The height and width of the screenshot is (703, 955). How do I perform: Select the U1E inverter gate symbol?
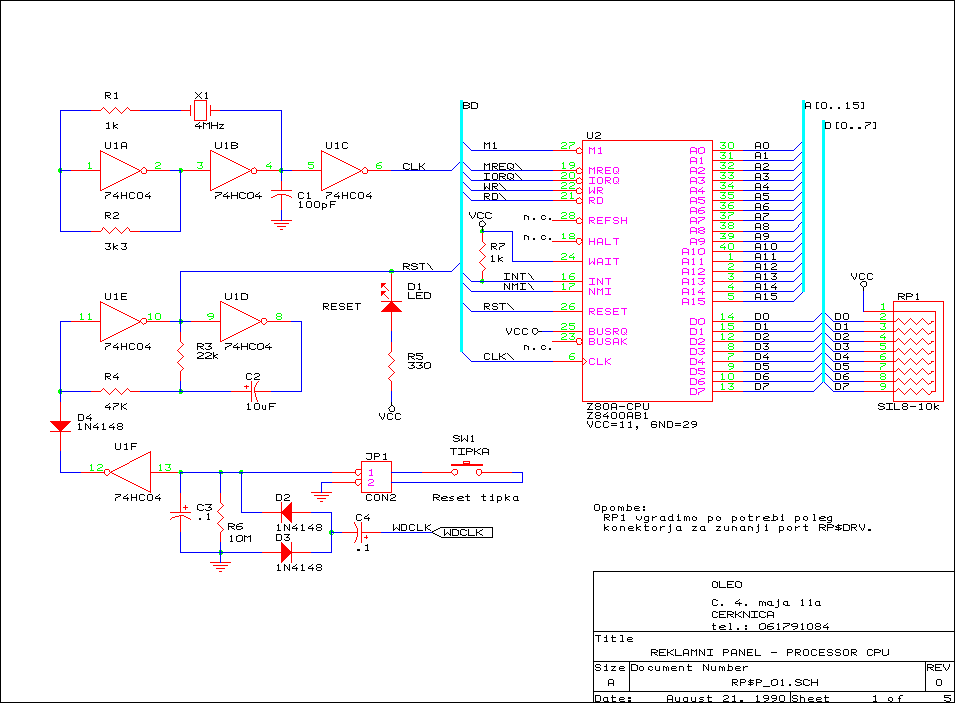tap(124, 321)
